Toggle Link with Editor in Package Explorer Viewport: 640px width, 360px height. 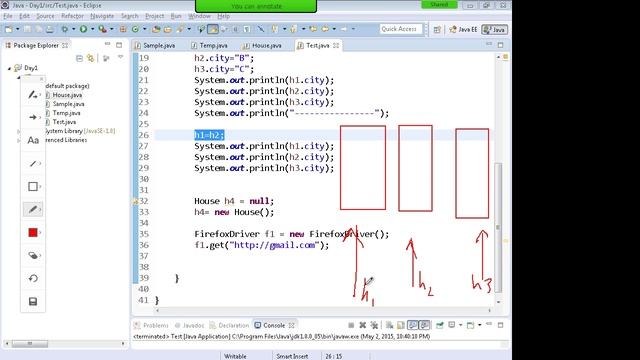tap(90, 58)
